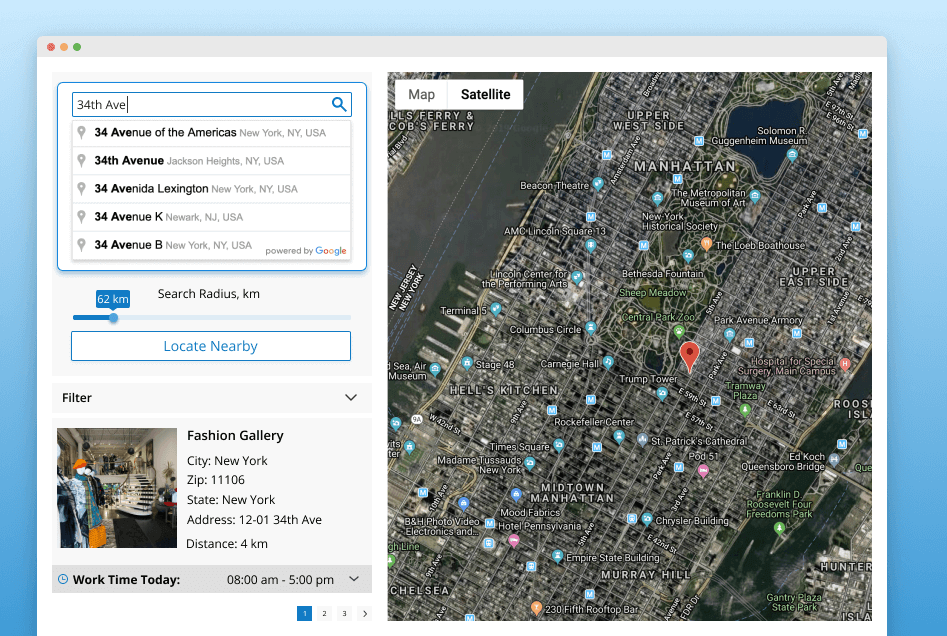Open the Fashion Gallery store title
Viewport: 947px width, 636px height.
pyautogui.click(x=235, y=435)
